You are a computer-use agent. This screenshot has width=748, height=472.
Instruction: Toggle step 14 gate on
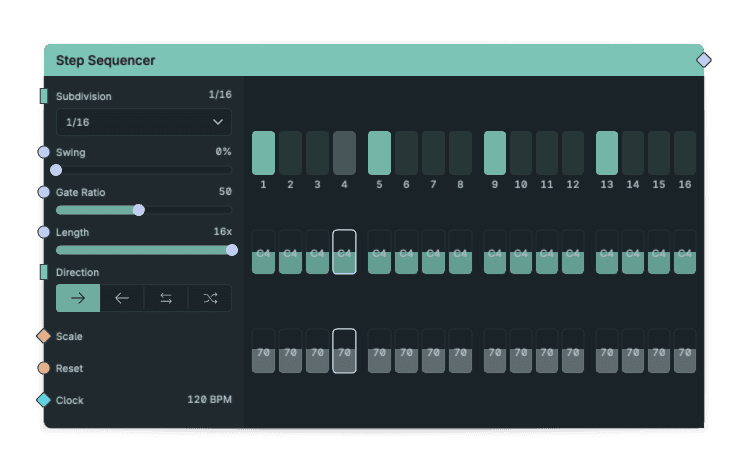[633, 153]
